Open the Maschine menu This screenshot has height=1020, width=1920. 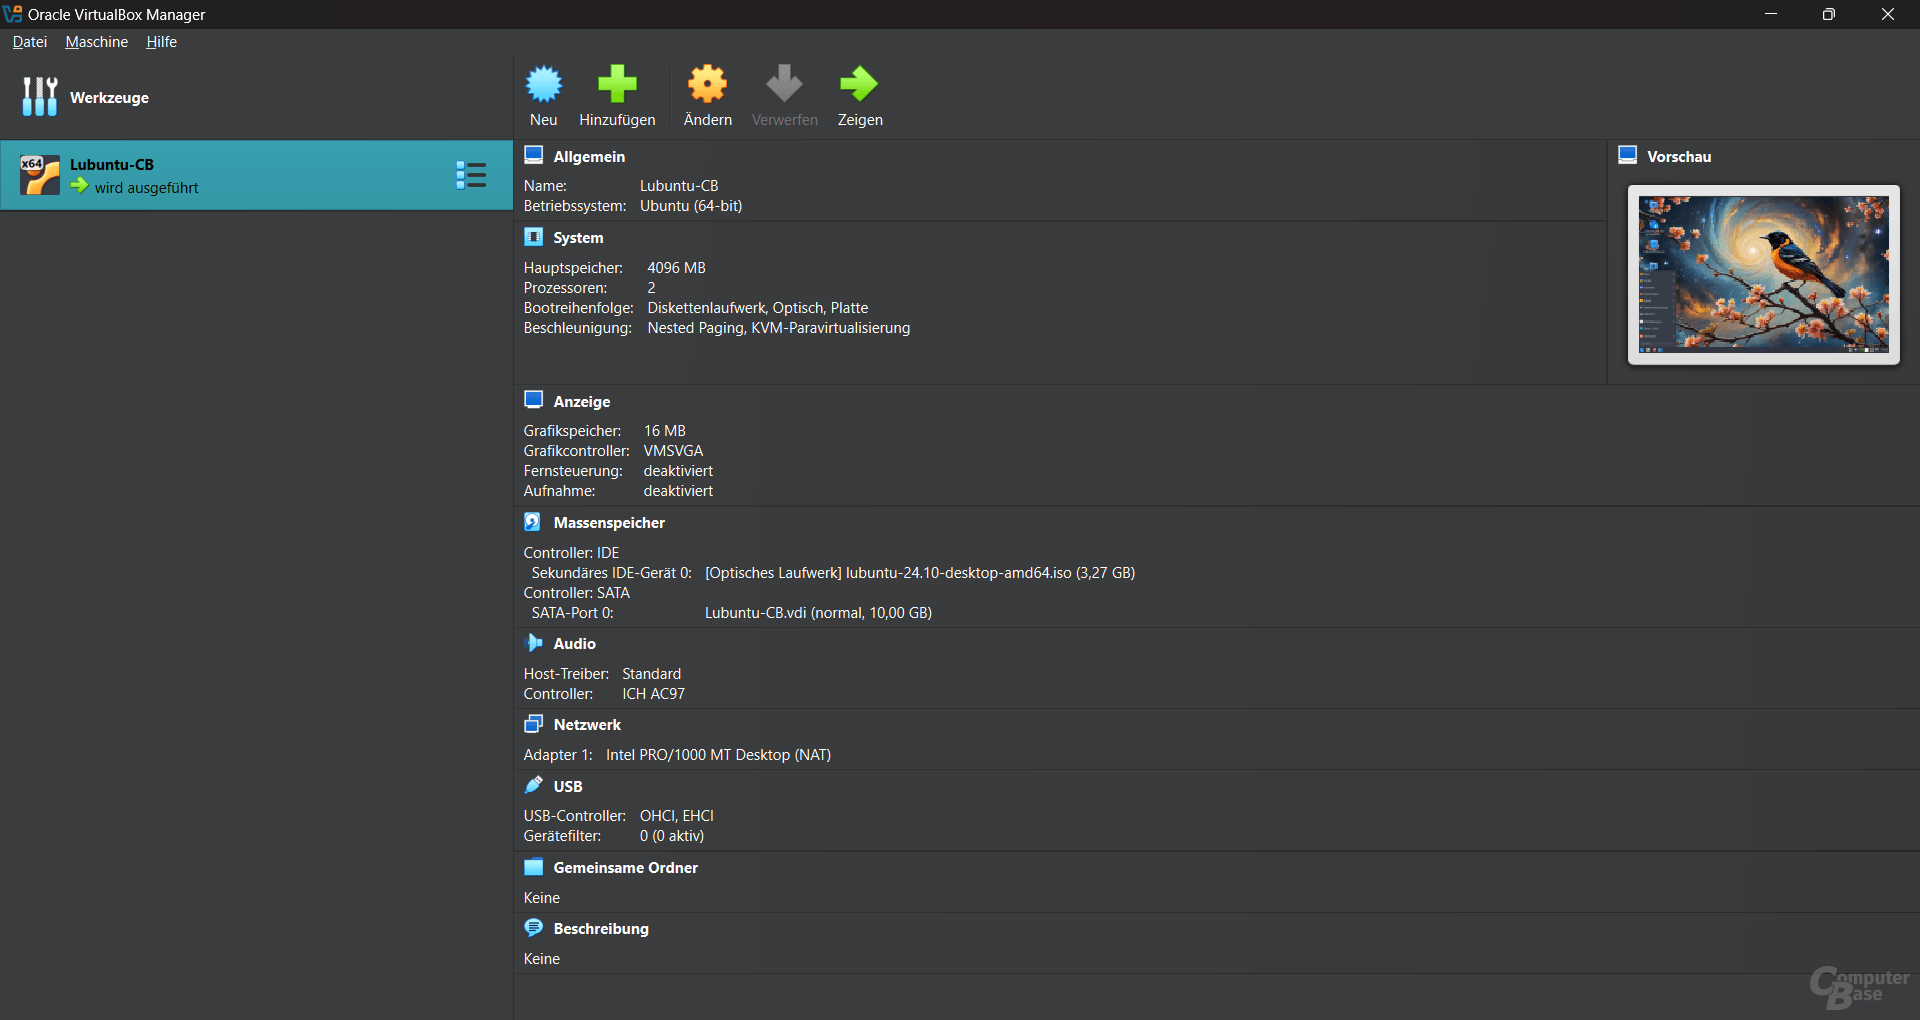tap(97, 42)
